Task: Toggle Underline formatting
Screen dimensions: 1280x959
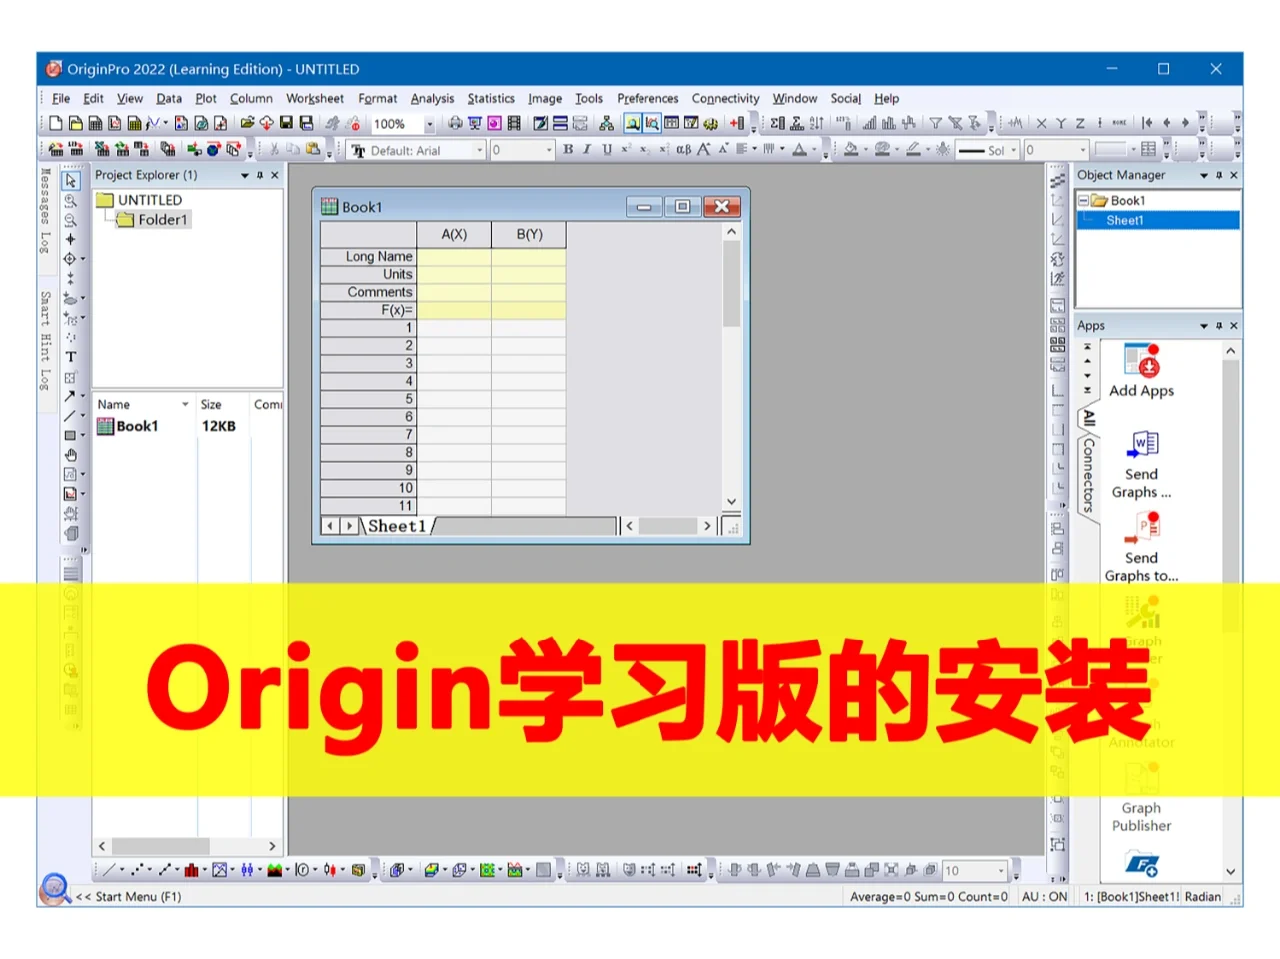Action: 606,150
